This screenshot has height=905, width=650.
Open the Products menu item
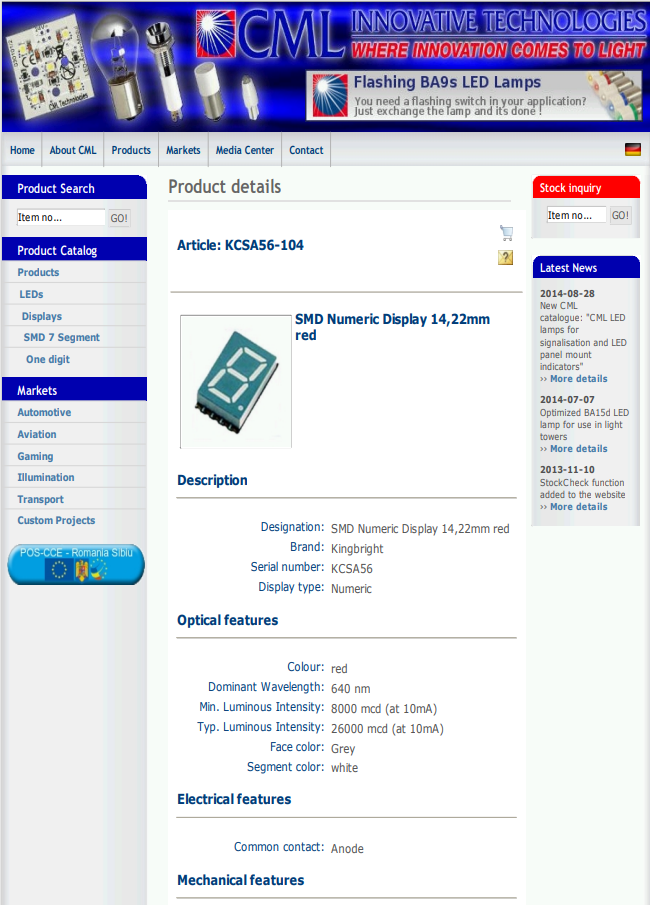pos(131,150)
